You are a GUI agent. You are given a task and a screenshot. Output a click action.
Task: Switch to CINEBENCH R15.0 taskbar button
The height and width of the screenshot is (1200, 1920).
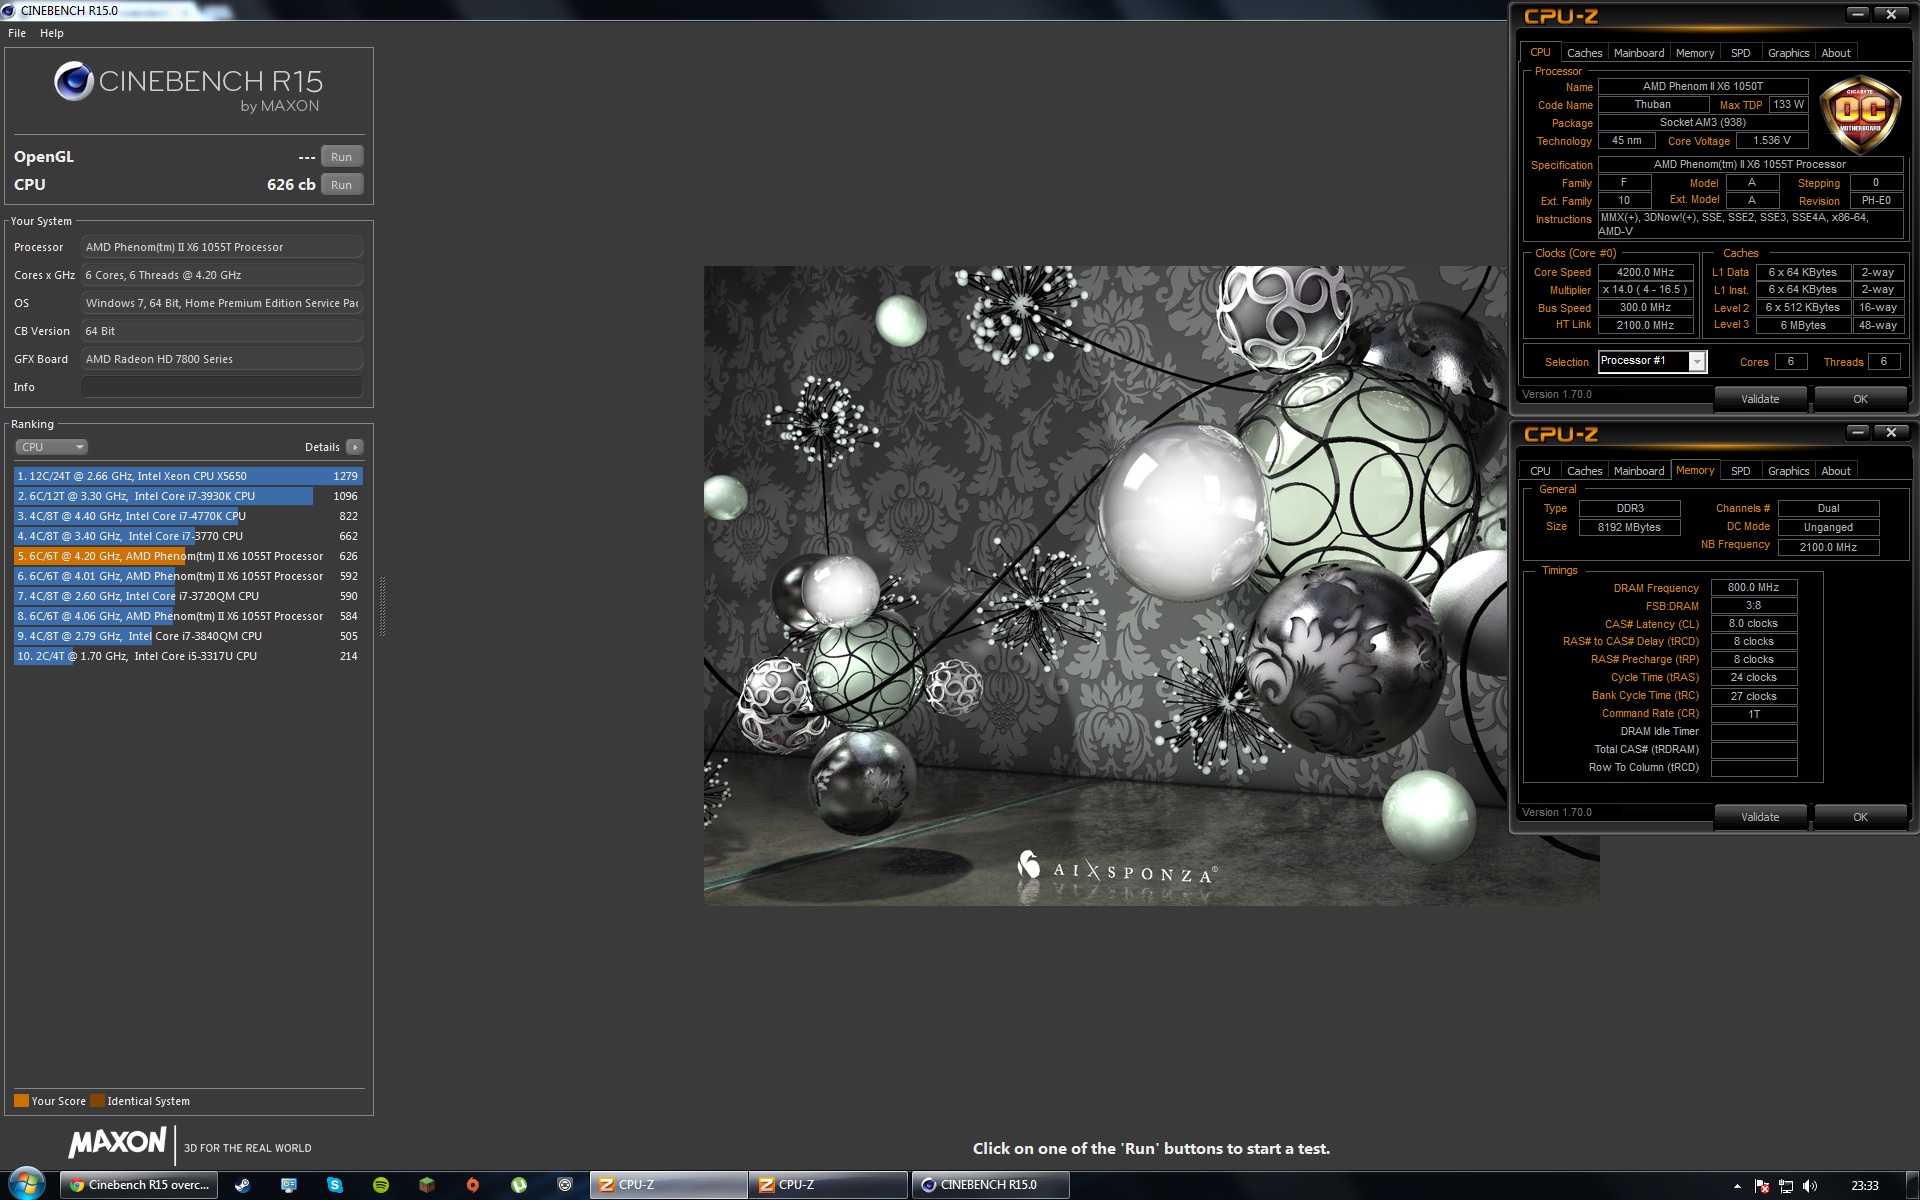click(990, 1185)
